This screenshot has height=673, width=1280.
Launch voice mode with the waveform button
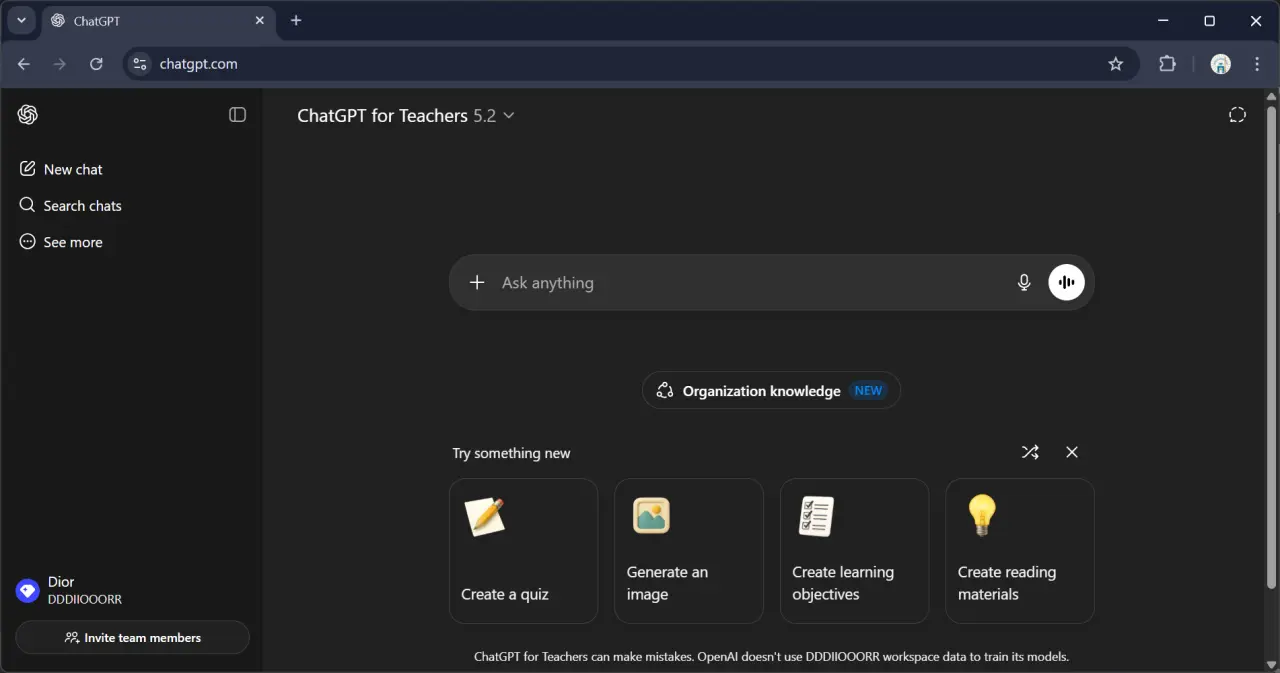1066,283
